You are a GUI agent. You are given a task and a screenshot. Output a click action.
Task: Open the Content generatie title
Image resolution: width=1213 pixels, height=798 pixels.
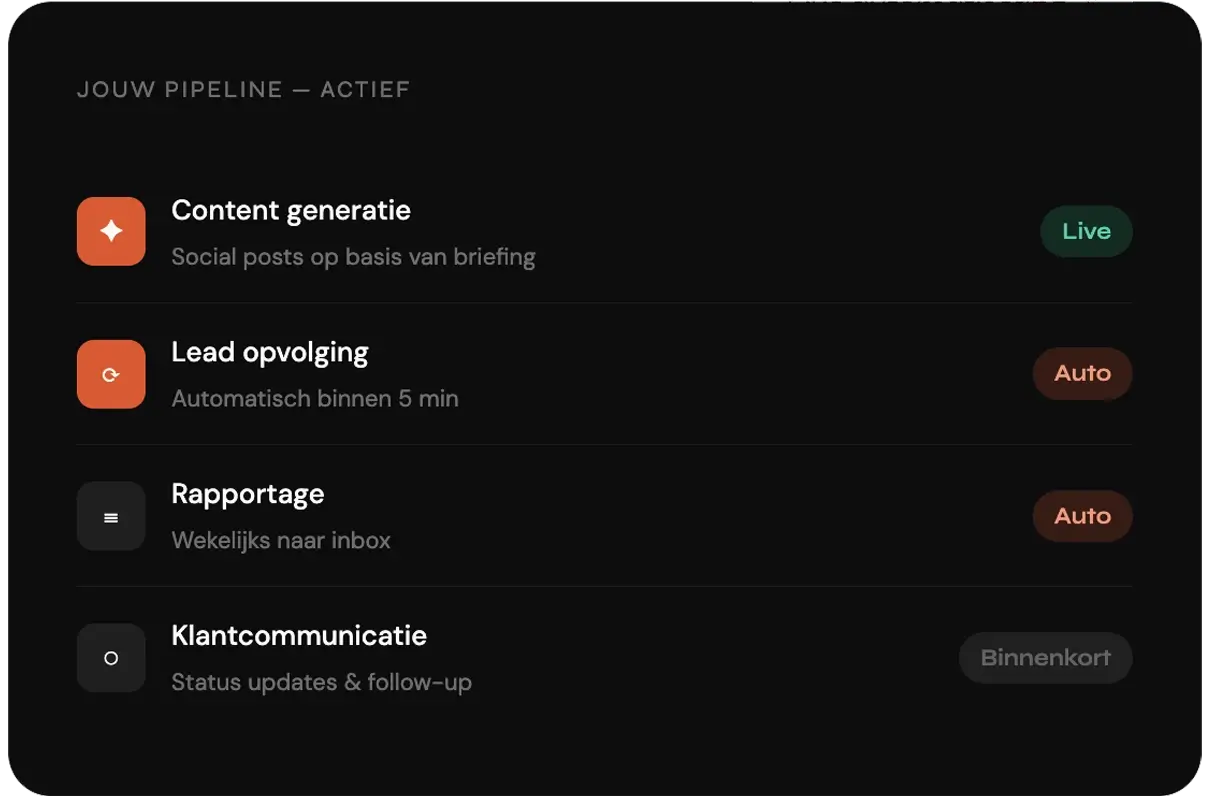coord(291,210)
